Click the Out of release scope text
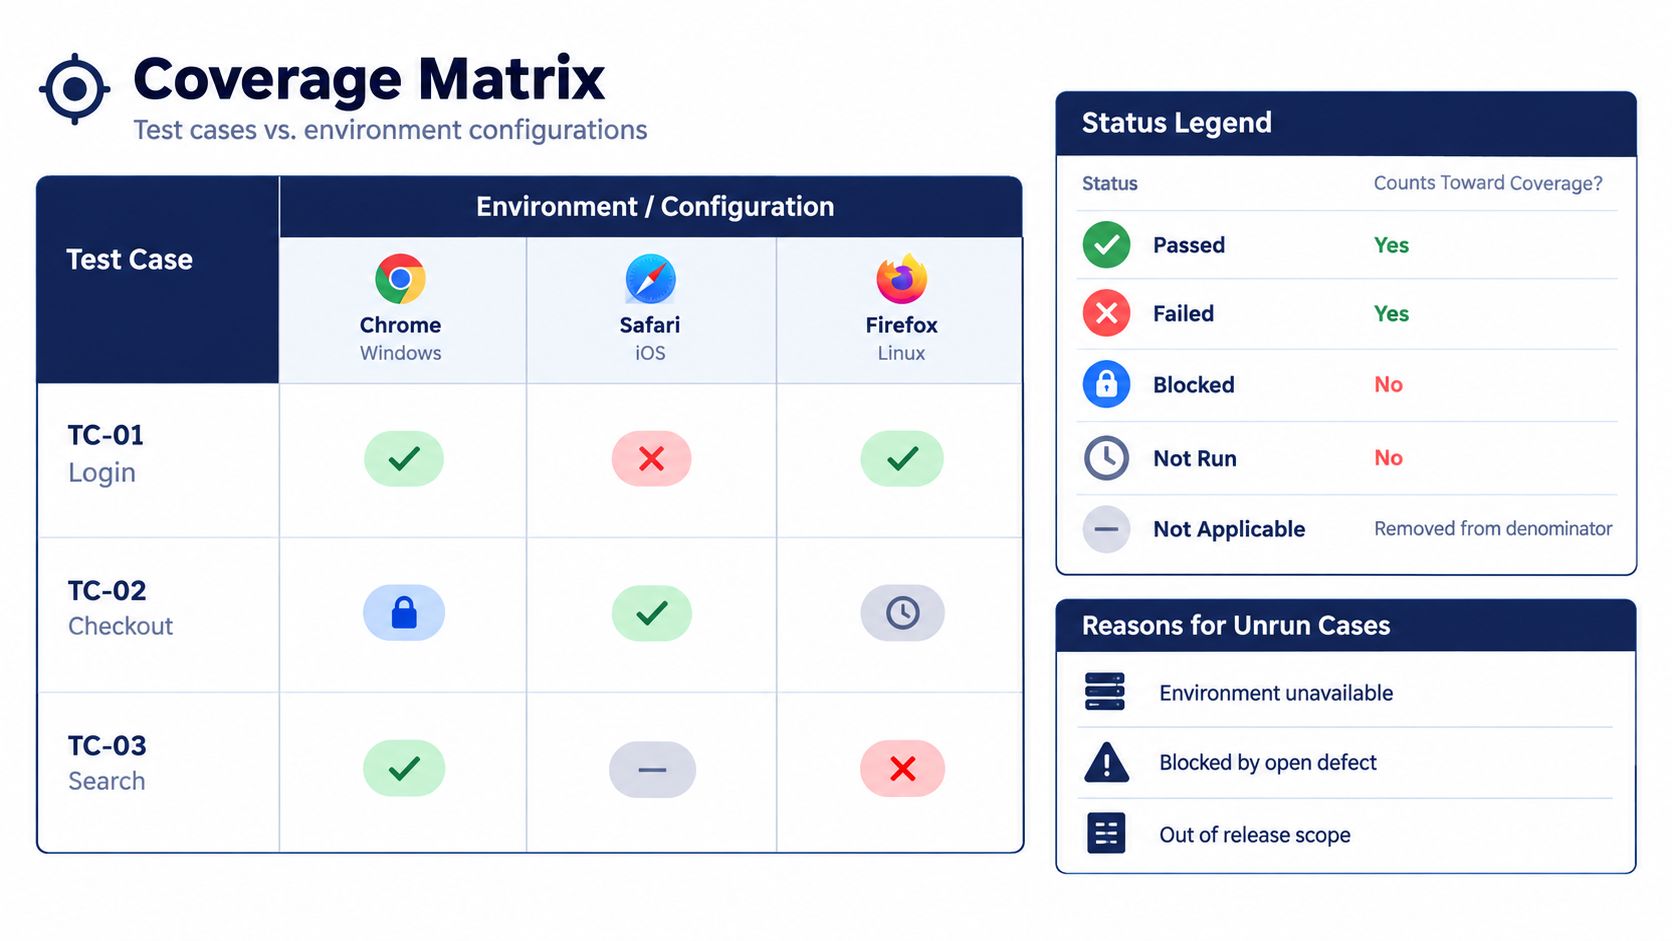1672x941 pixels. tap(1255, 835)
